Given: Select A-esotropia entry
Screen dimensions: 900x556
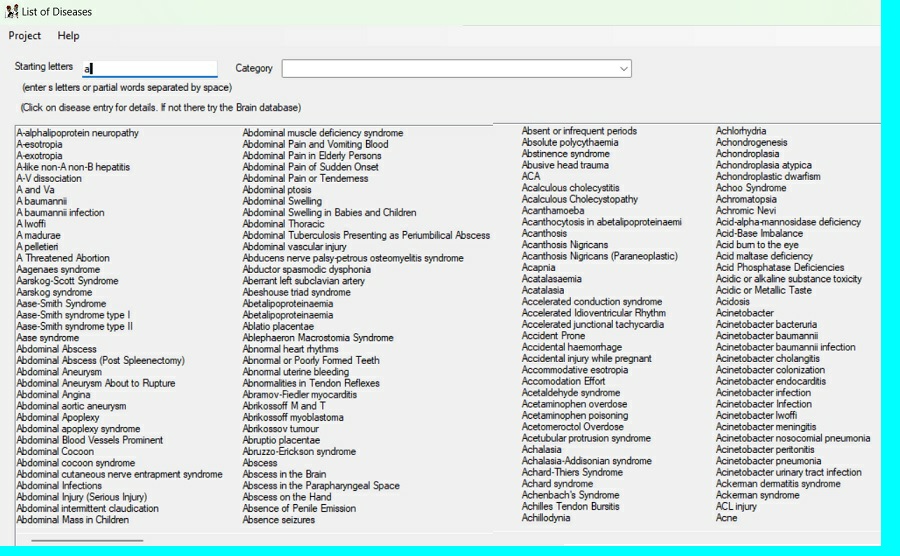Looking at the screenshot, I should (x=39, y=145).
